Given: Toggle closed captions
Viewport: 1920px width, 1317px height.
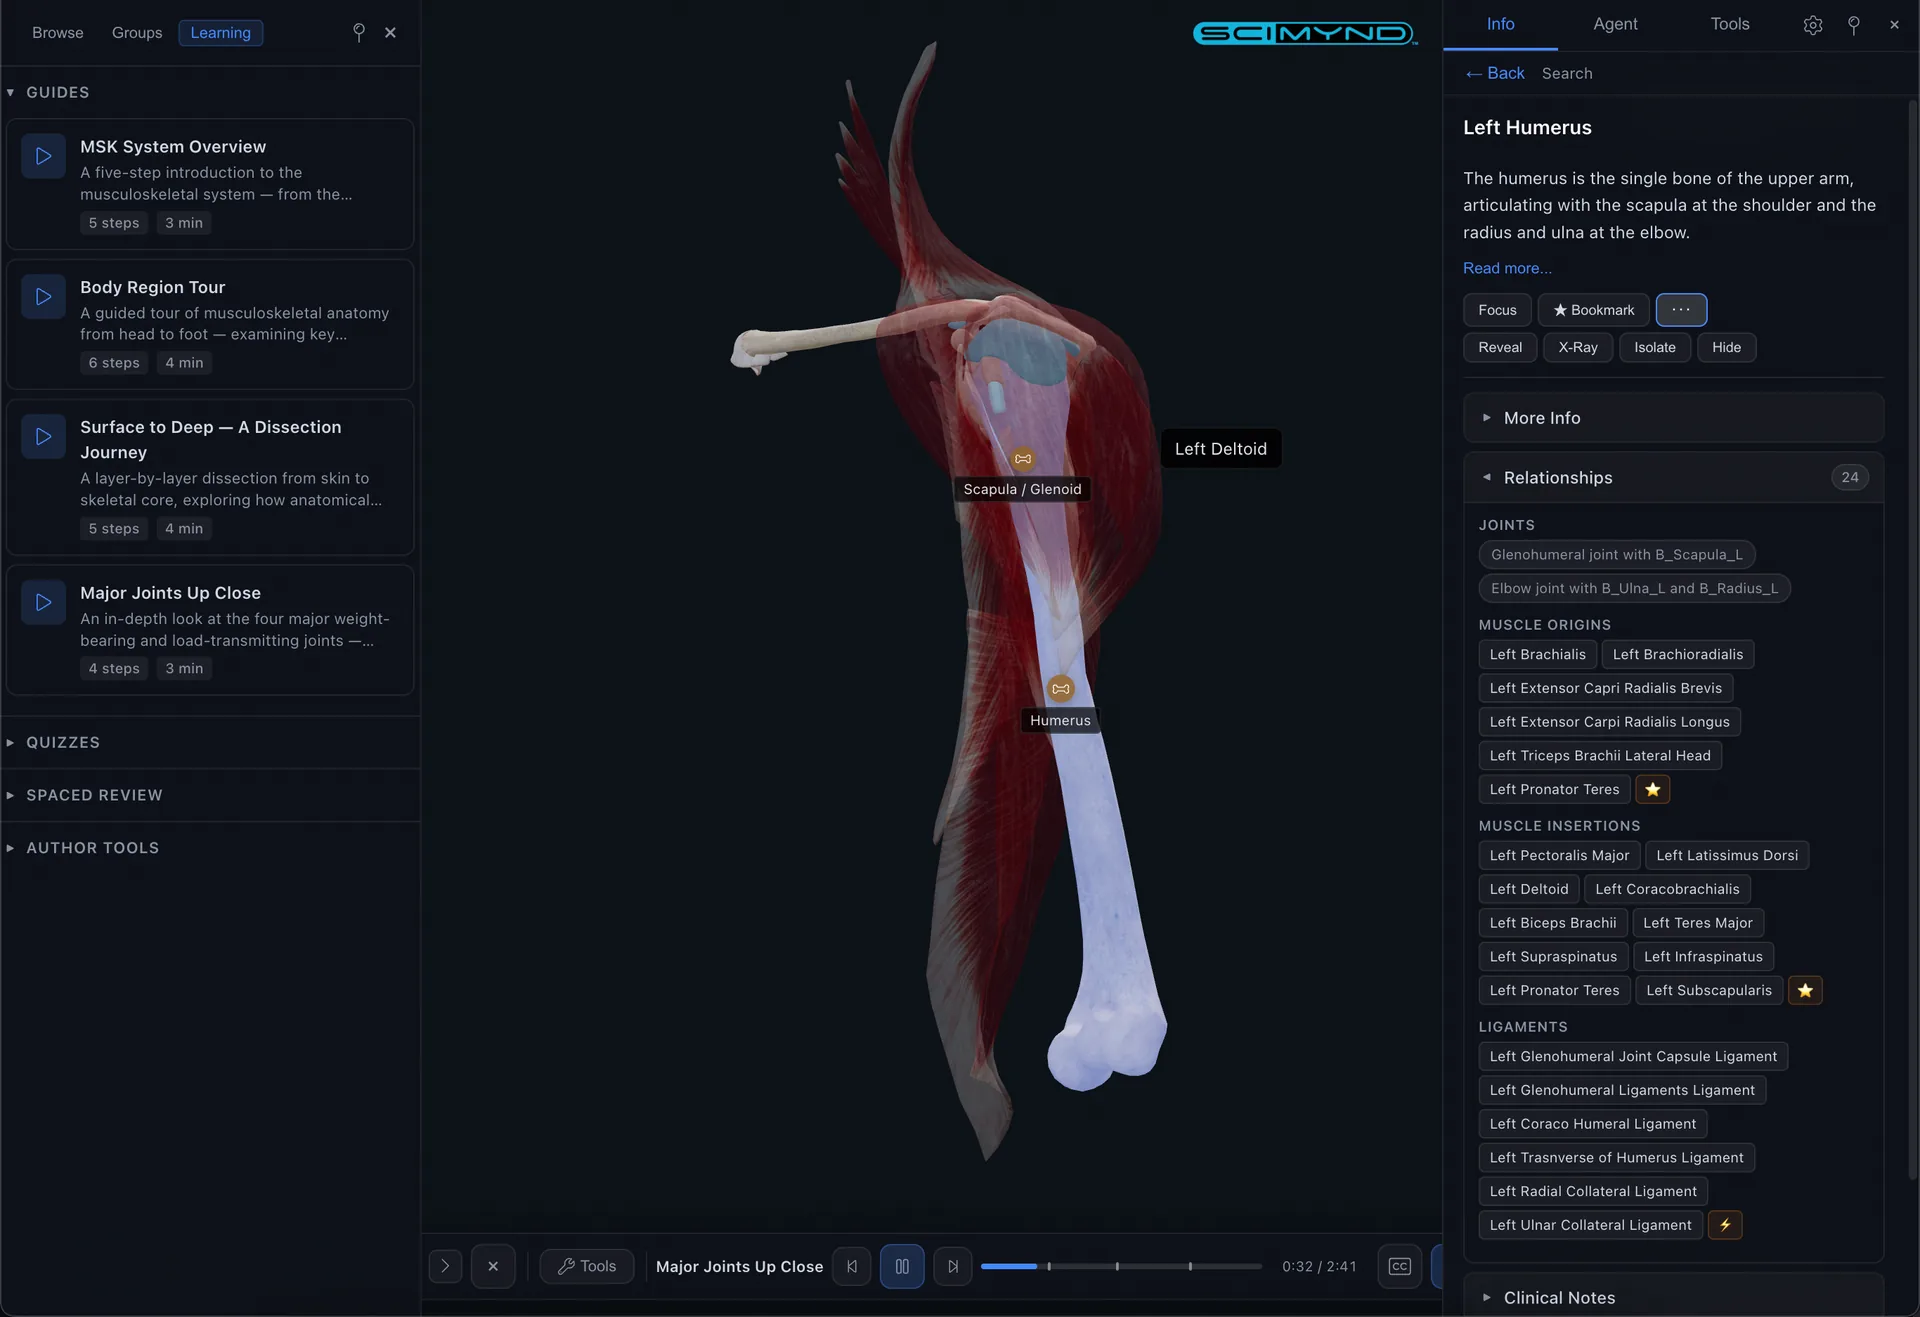Looking at the screenshot, I should pyautogui.click(x=1399, y=1266).
